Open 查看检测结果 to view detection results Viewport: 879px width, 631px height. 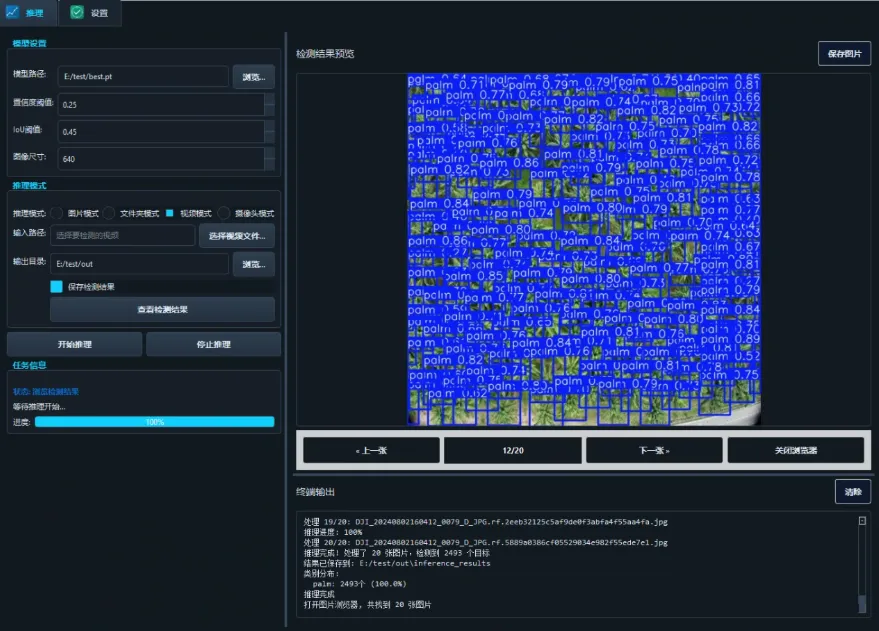coord(162,310)
